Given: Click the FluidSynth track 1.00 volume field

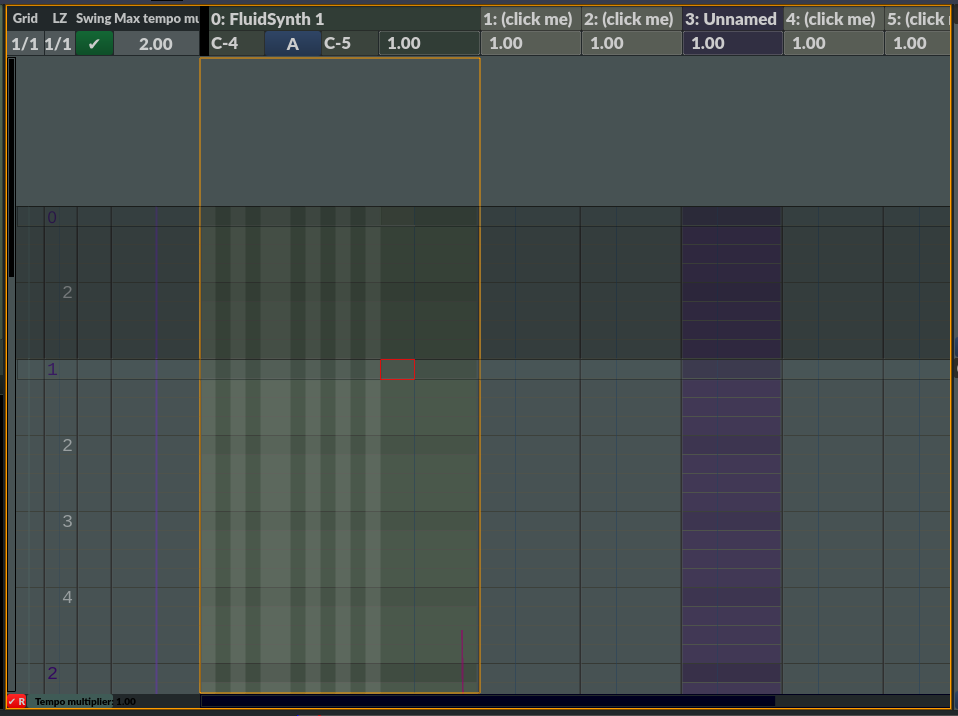Looking at the screenshot, I should [428, 44].
